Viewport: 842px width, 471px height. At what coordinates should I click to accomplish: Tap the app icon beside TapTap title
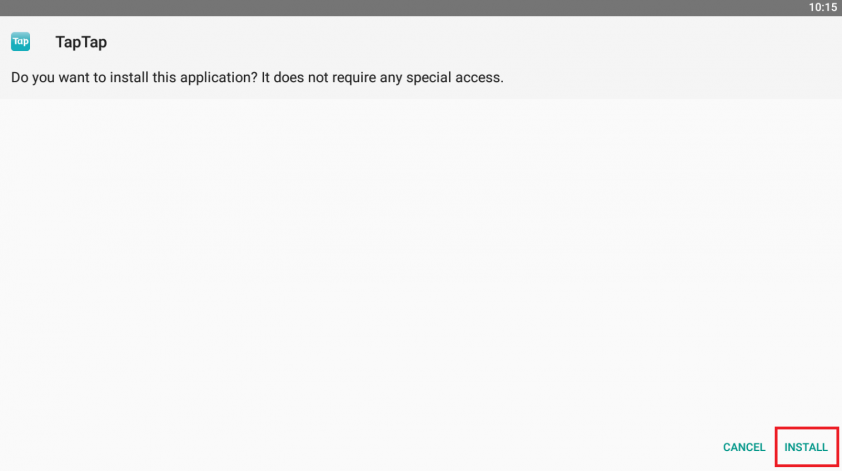tap(20, 41)
